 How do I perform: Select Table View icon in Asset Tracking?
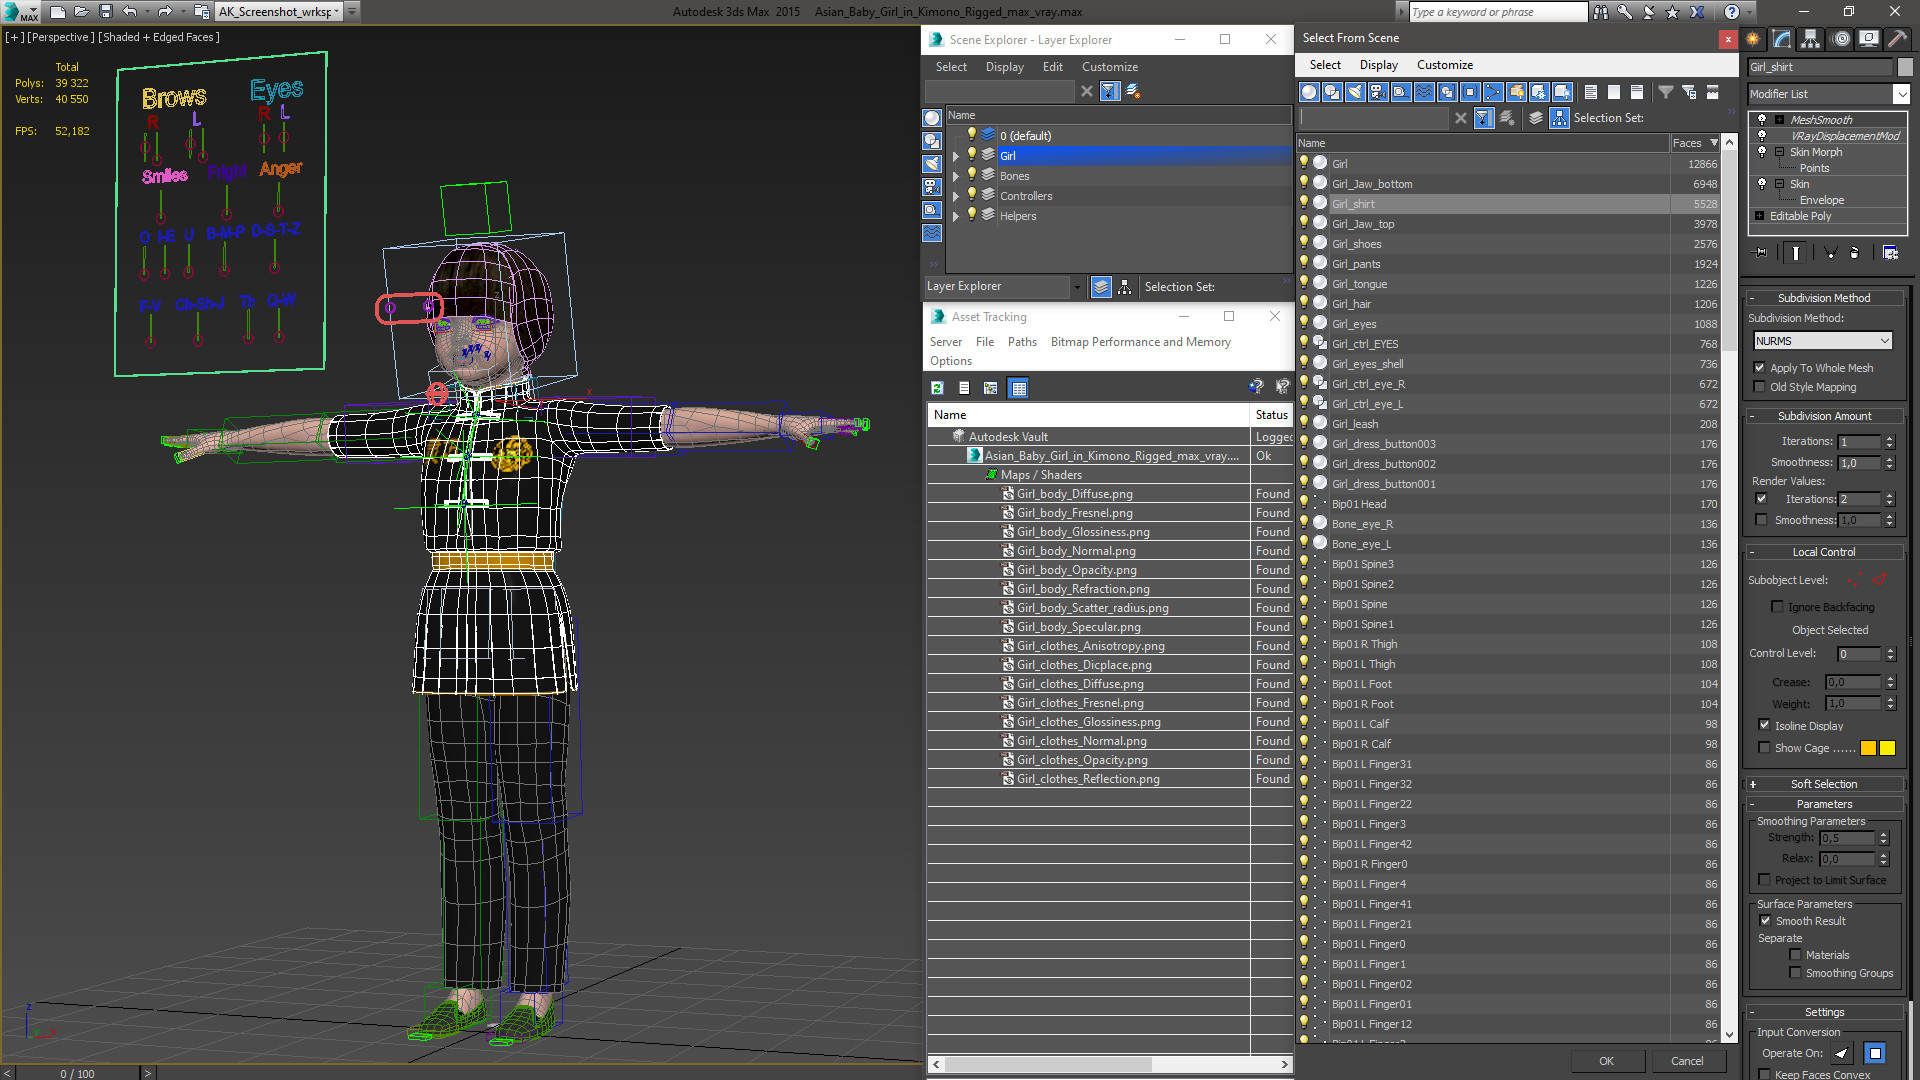pos(1018,388)
